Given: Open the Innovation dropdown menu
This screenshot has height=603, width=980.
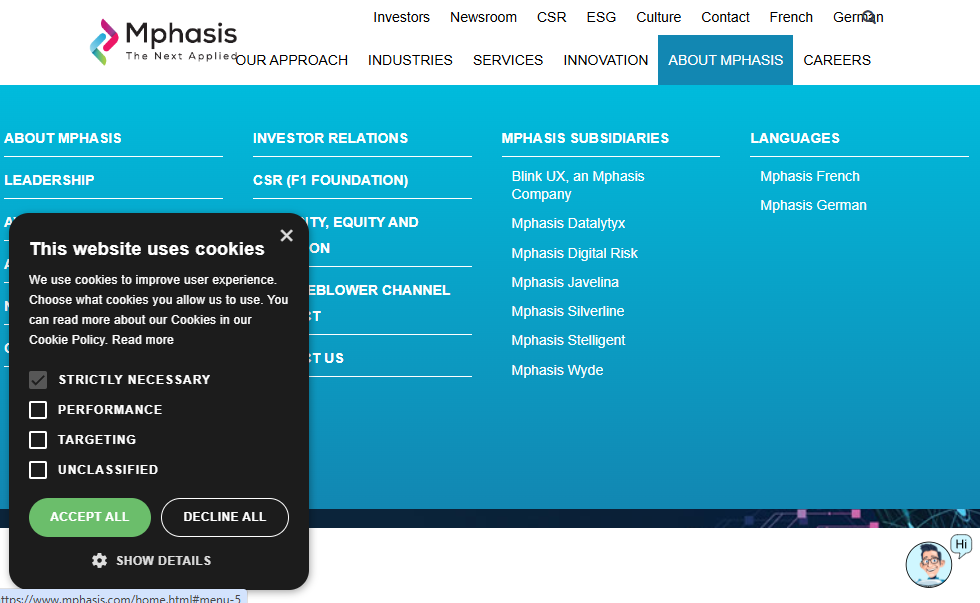Looking at the screenshot, I should pos(605,60).
